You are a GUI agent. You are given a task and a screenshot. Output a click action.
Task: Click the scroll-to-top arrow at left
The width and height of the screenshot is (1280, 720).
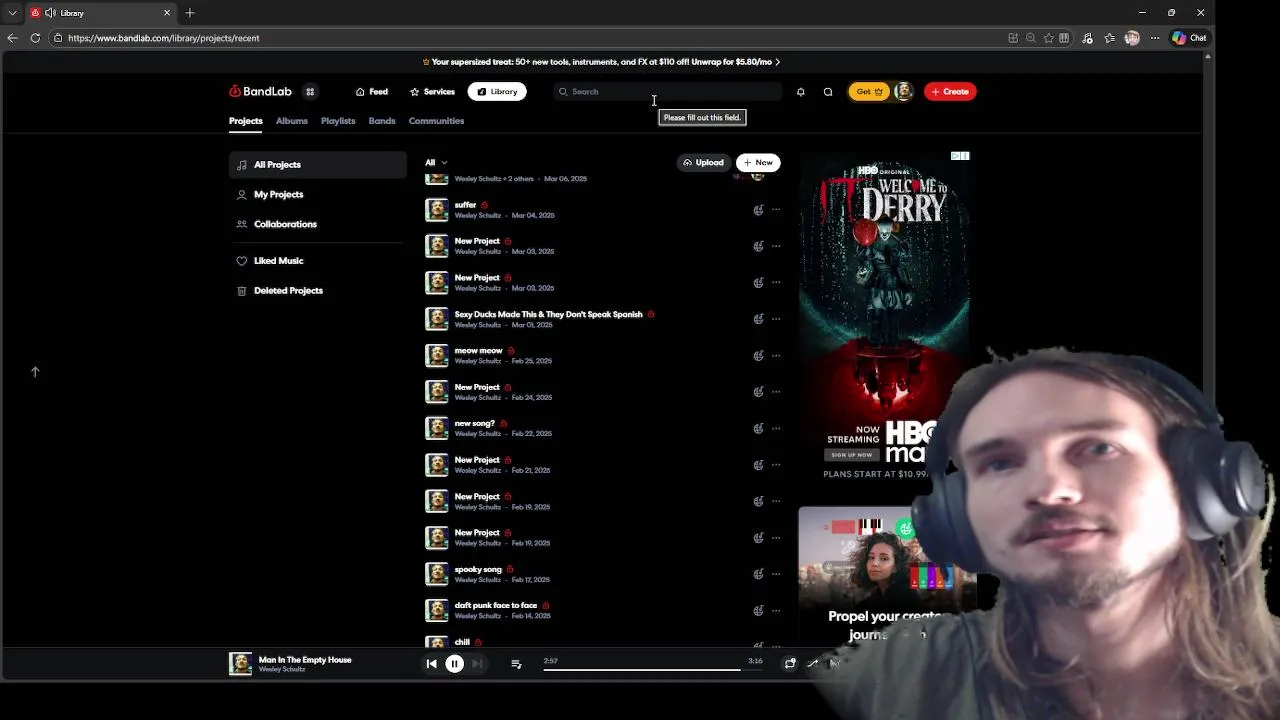pos(35,372)
